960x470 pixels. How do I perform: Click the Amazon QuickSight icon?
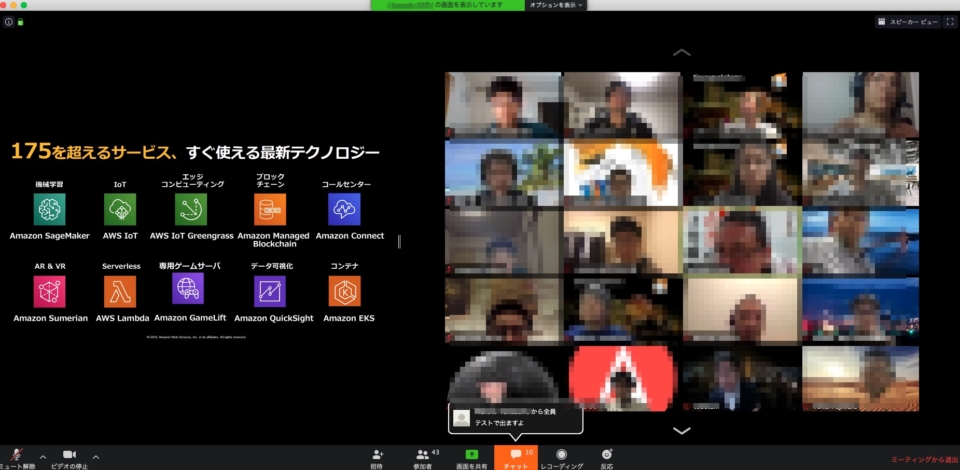[270, 291]
